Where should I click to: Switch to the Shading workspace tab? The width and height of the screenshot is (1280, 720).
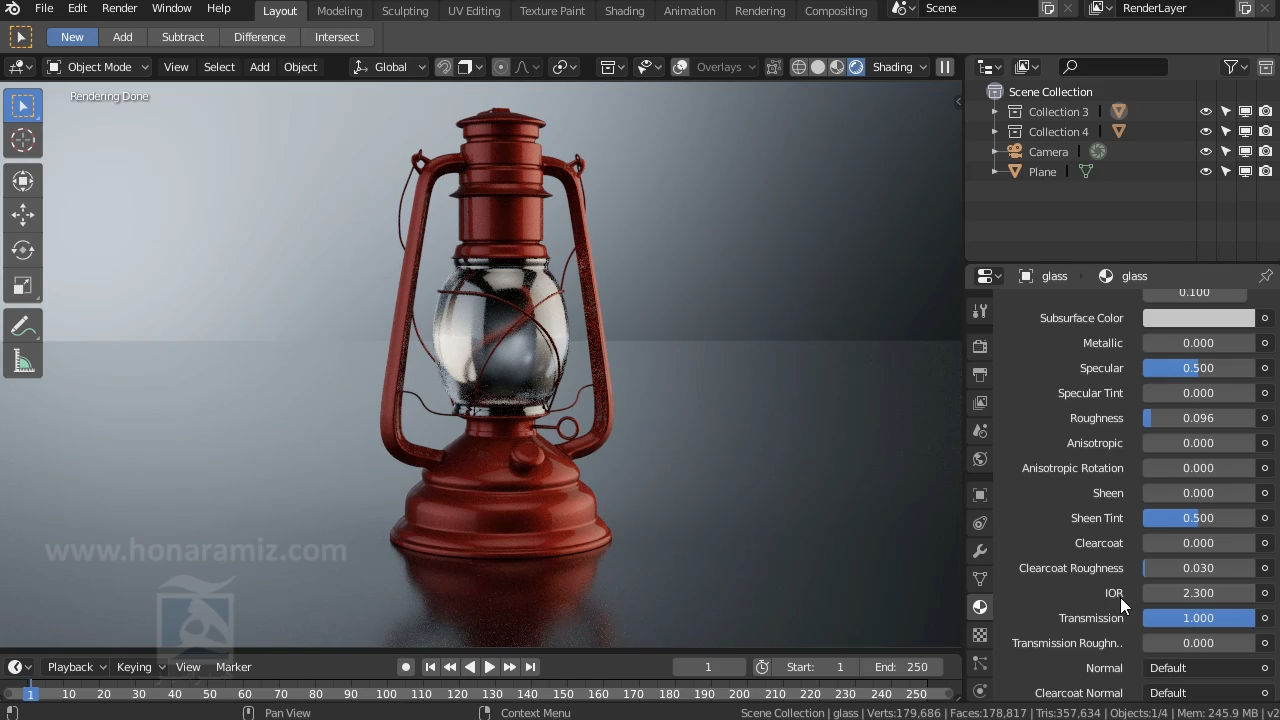point(624,10)
